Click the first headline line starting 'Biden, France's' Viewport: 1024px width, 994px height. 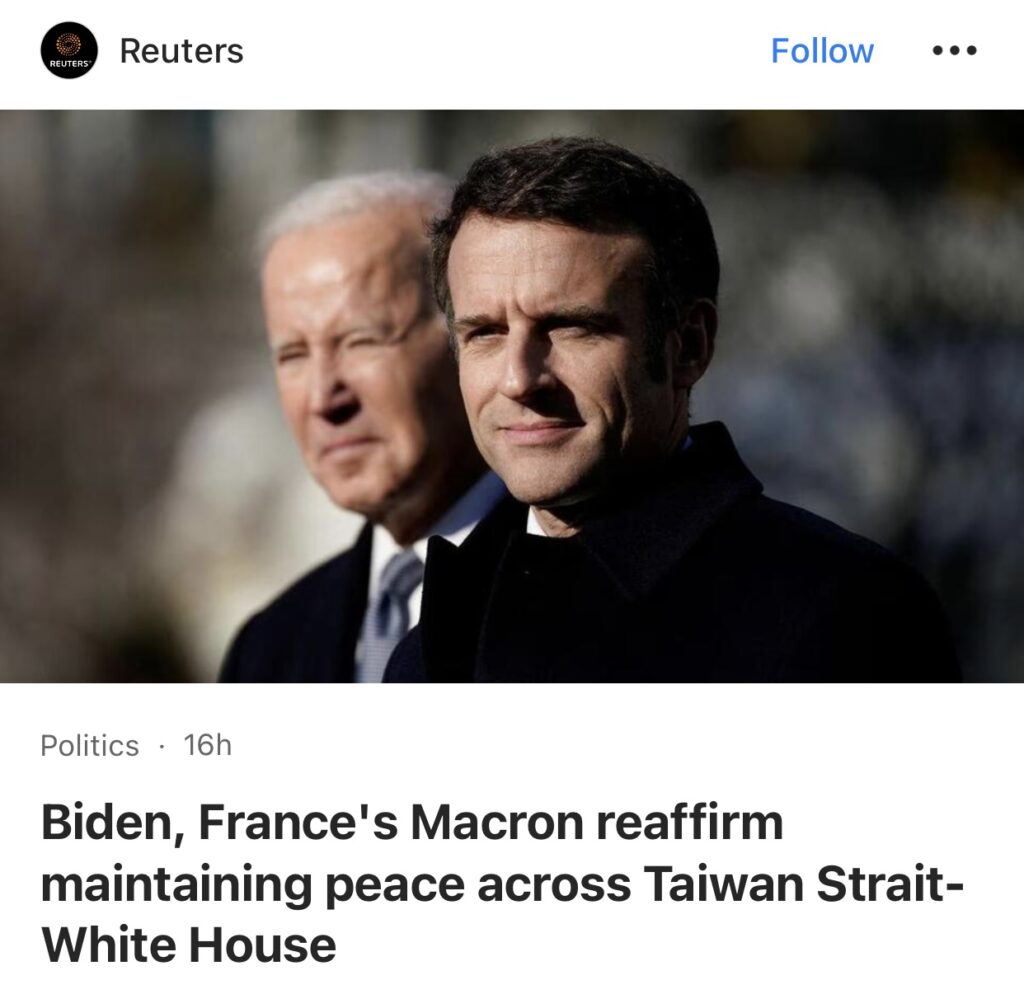click(412, 823)
